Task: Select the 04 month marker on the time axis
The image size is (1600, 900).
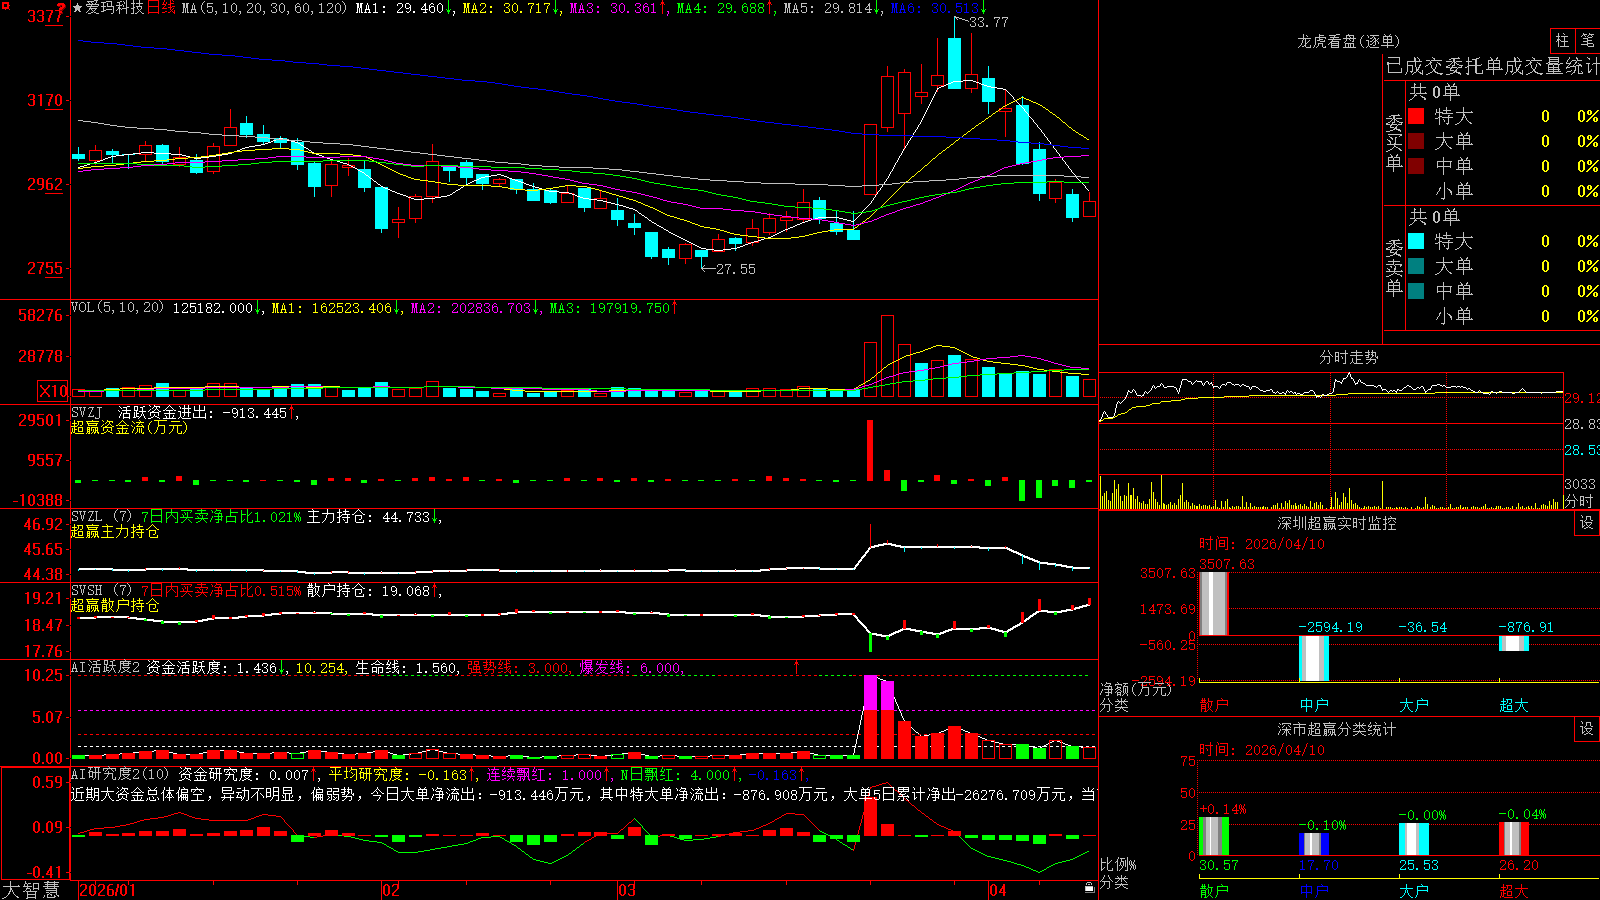Action: point(997,890)
